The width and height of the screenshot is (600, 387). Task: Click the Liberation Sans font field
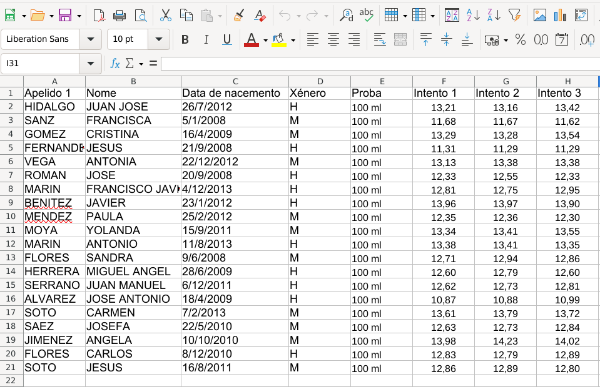(40, 39)
